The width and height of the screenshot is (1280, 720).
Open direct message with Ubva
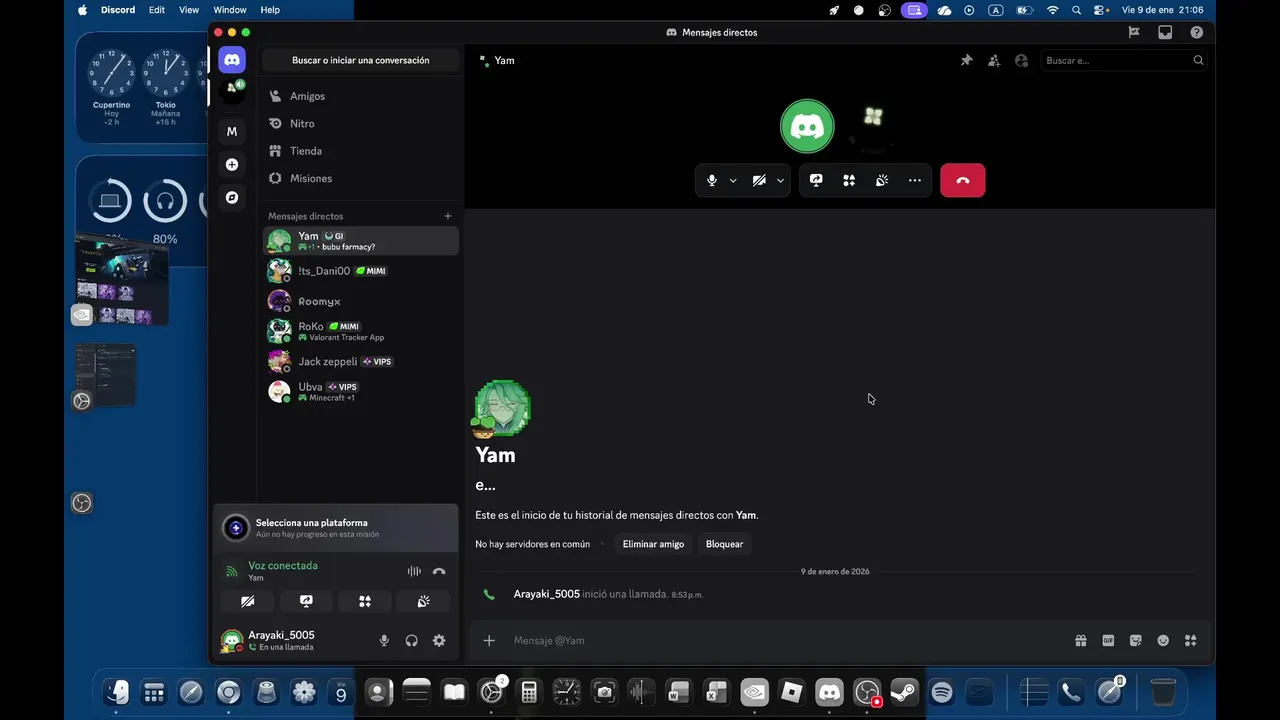click(360, 391)
